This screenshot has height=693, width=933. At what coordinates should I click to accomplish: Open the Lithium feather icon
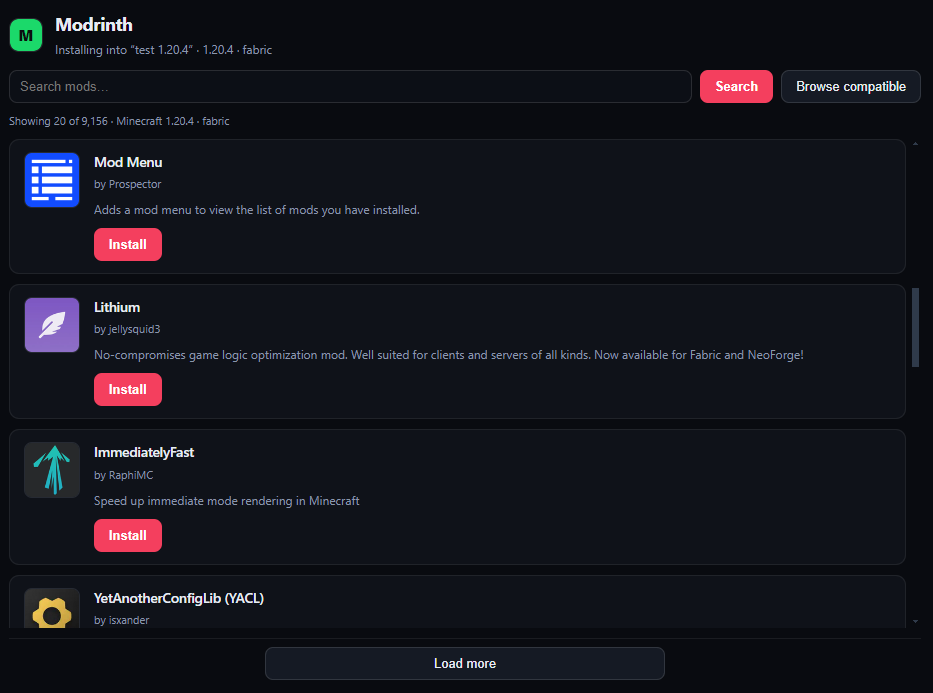tap(52, 325)
